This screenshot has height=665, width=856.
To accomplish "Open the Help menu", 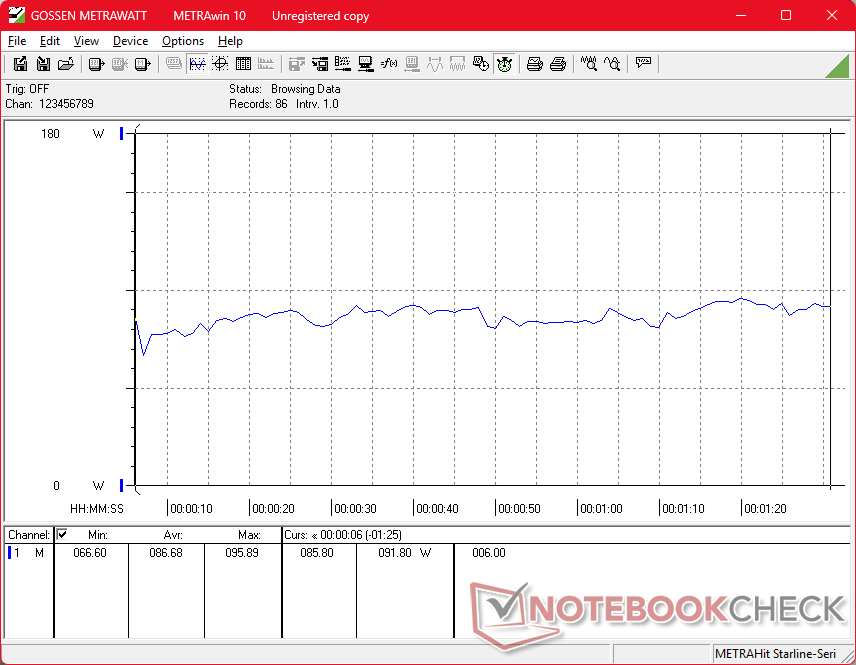I will 230,41.
